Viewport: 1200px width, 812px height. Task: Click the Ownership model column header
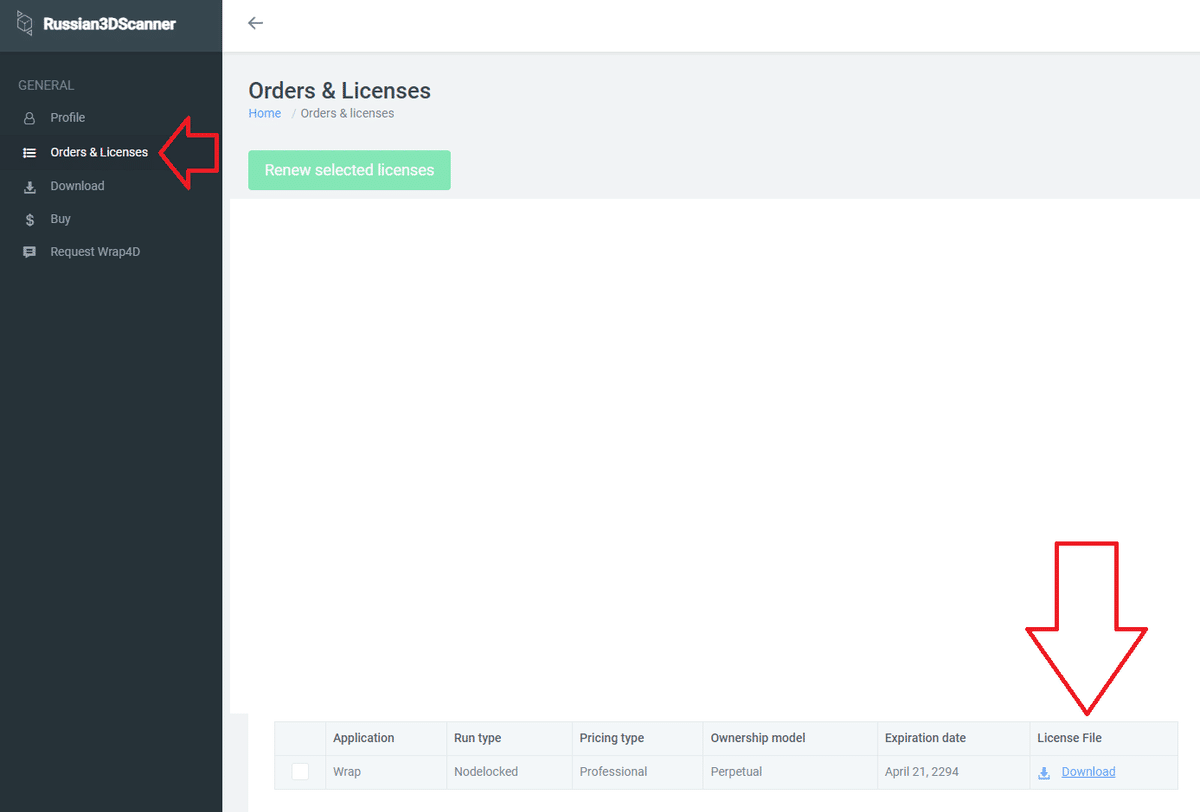pos(758,738)
